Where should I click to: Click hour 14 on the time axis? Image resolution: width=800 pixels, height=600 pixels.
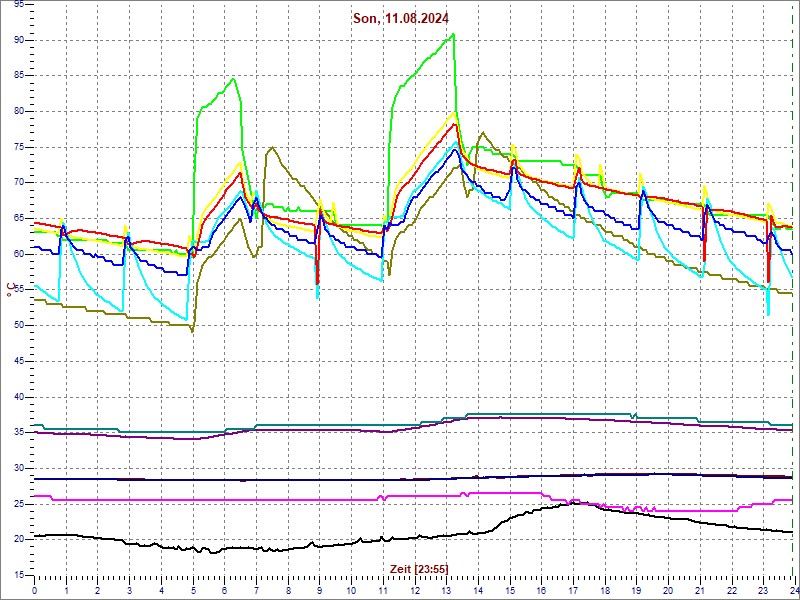point(478,589)
